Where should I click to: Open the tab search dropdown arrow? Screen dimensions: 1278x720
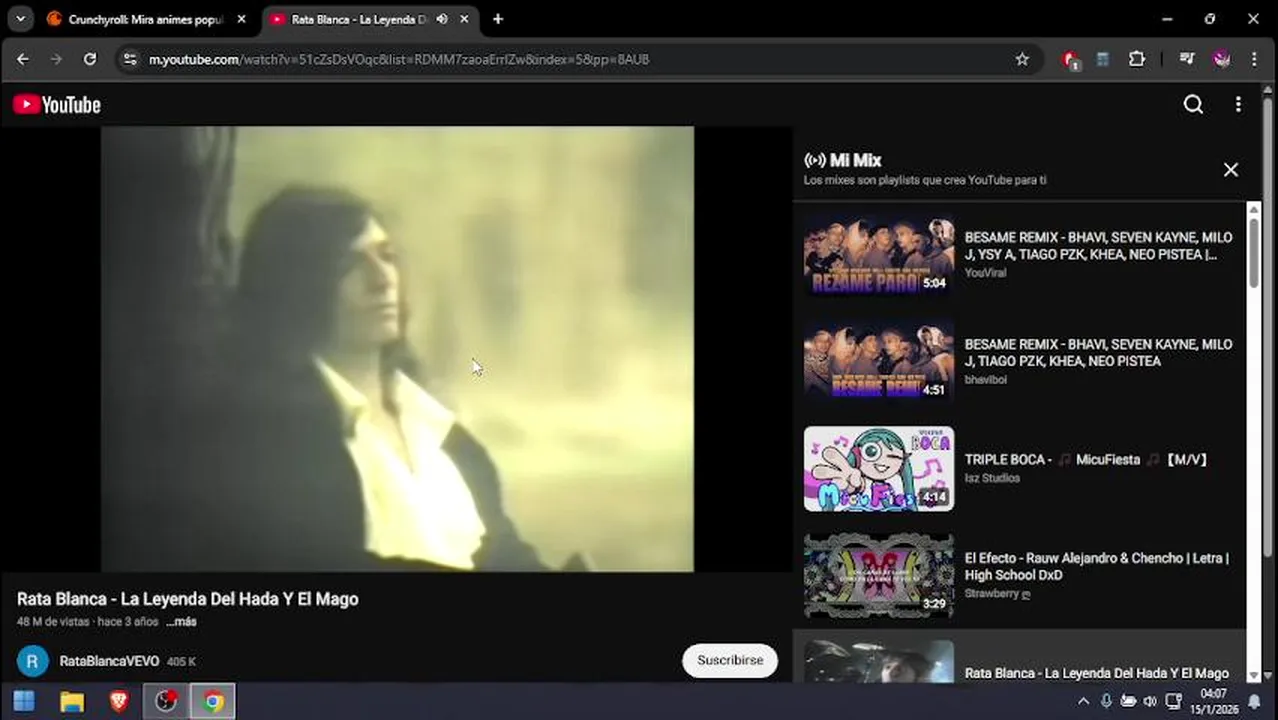click(20, 19)
